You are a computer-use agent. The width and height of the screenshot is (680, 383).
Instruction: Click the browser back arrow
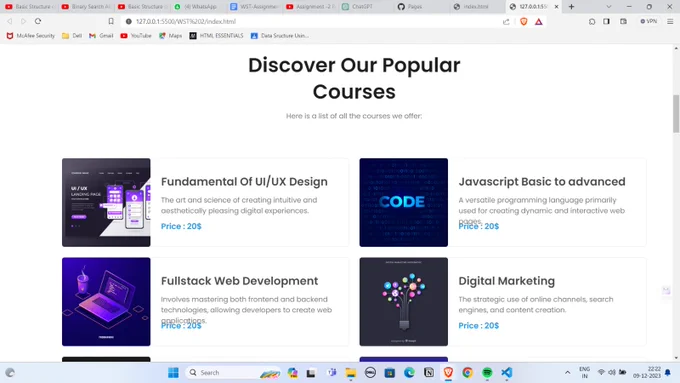click(x=10, y=21)
